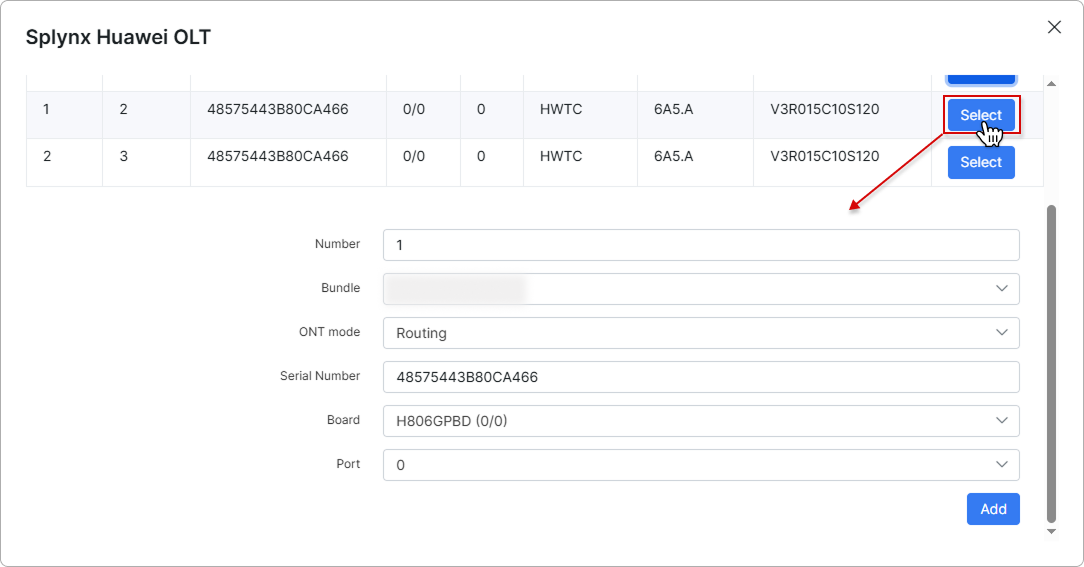This screenshot has height=567, width=1084.
Task: Click HWTC vendor cell in row 1
Action: pyautogui.click(x=561, y=109)
